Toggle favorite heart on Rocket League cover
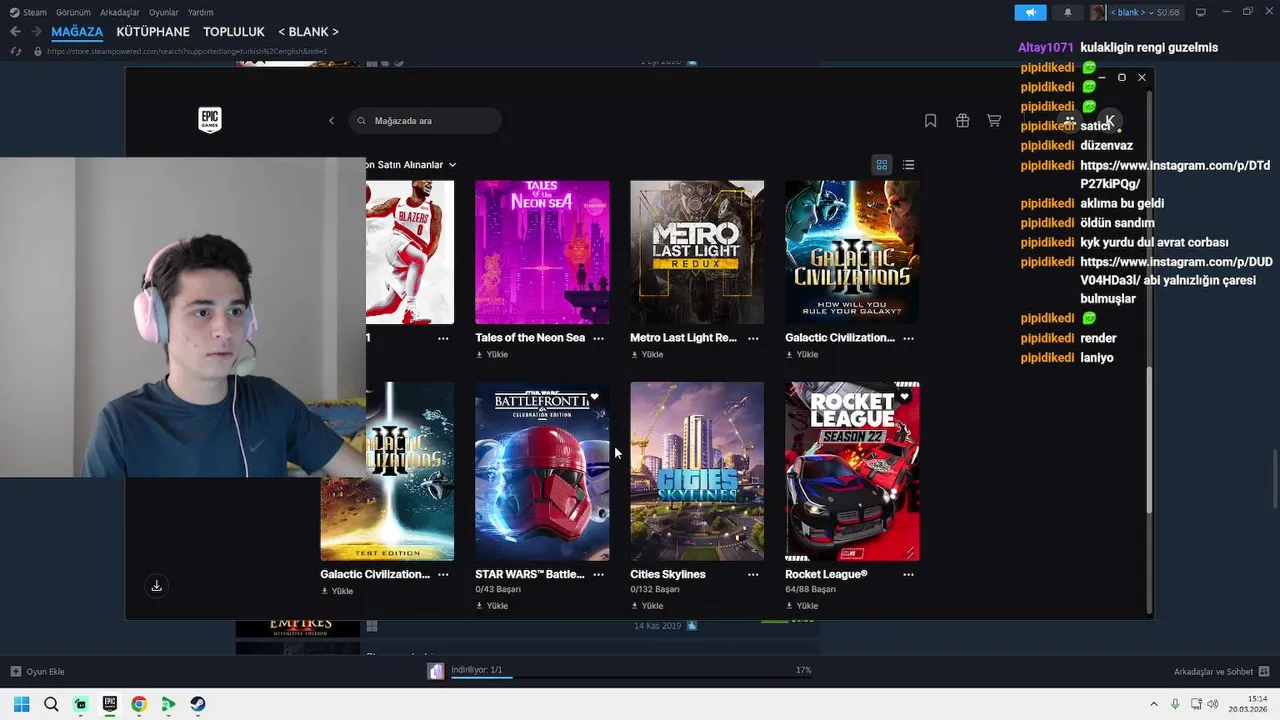The width and height of the screenshot is (1280, 720). click(904, 397)
